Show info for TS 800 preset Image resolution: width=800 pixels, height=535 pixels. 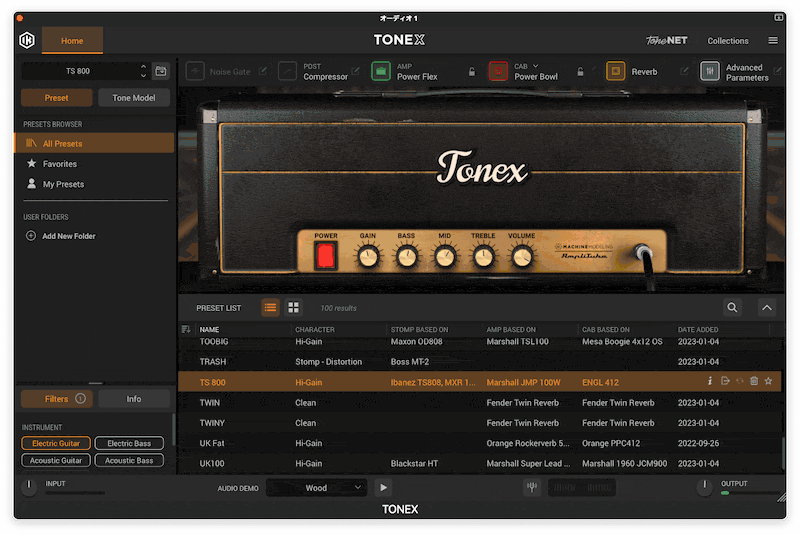[710, 381]
